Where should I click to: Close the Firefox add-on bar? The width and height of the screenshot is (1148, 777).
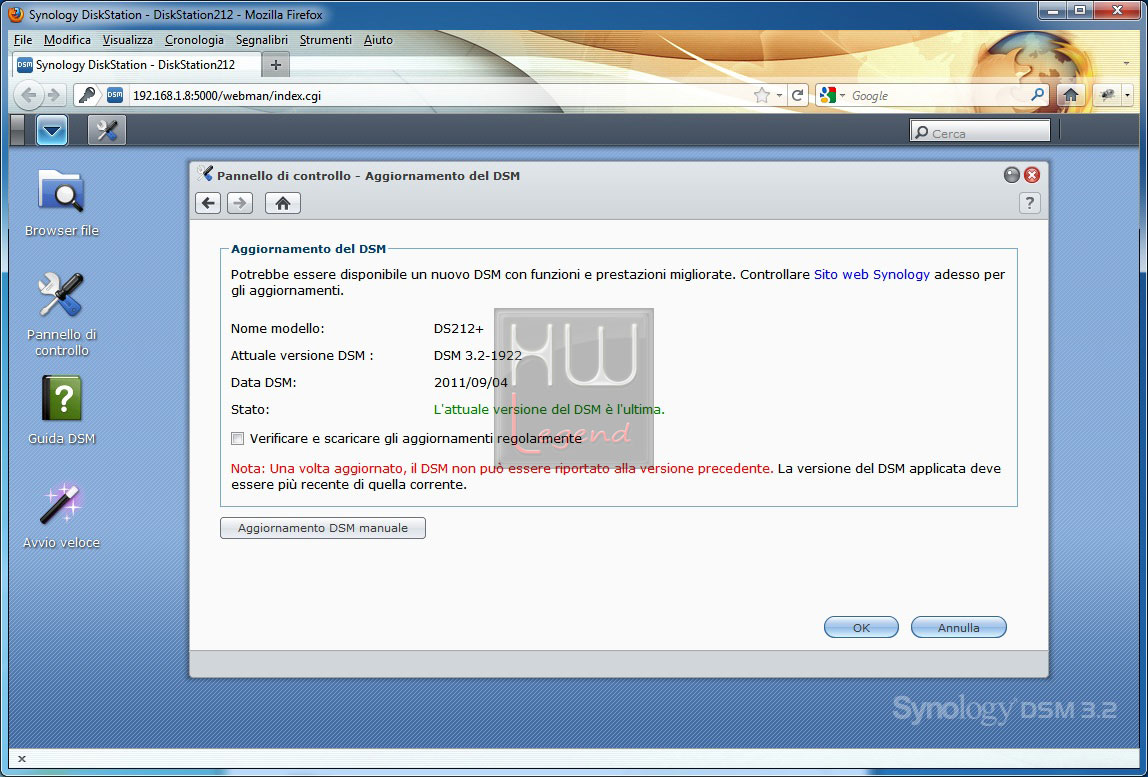(x=21, y=759)
